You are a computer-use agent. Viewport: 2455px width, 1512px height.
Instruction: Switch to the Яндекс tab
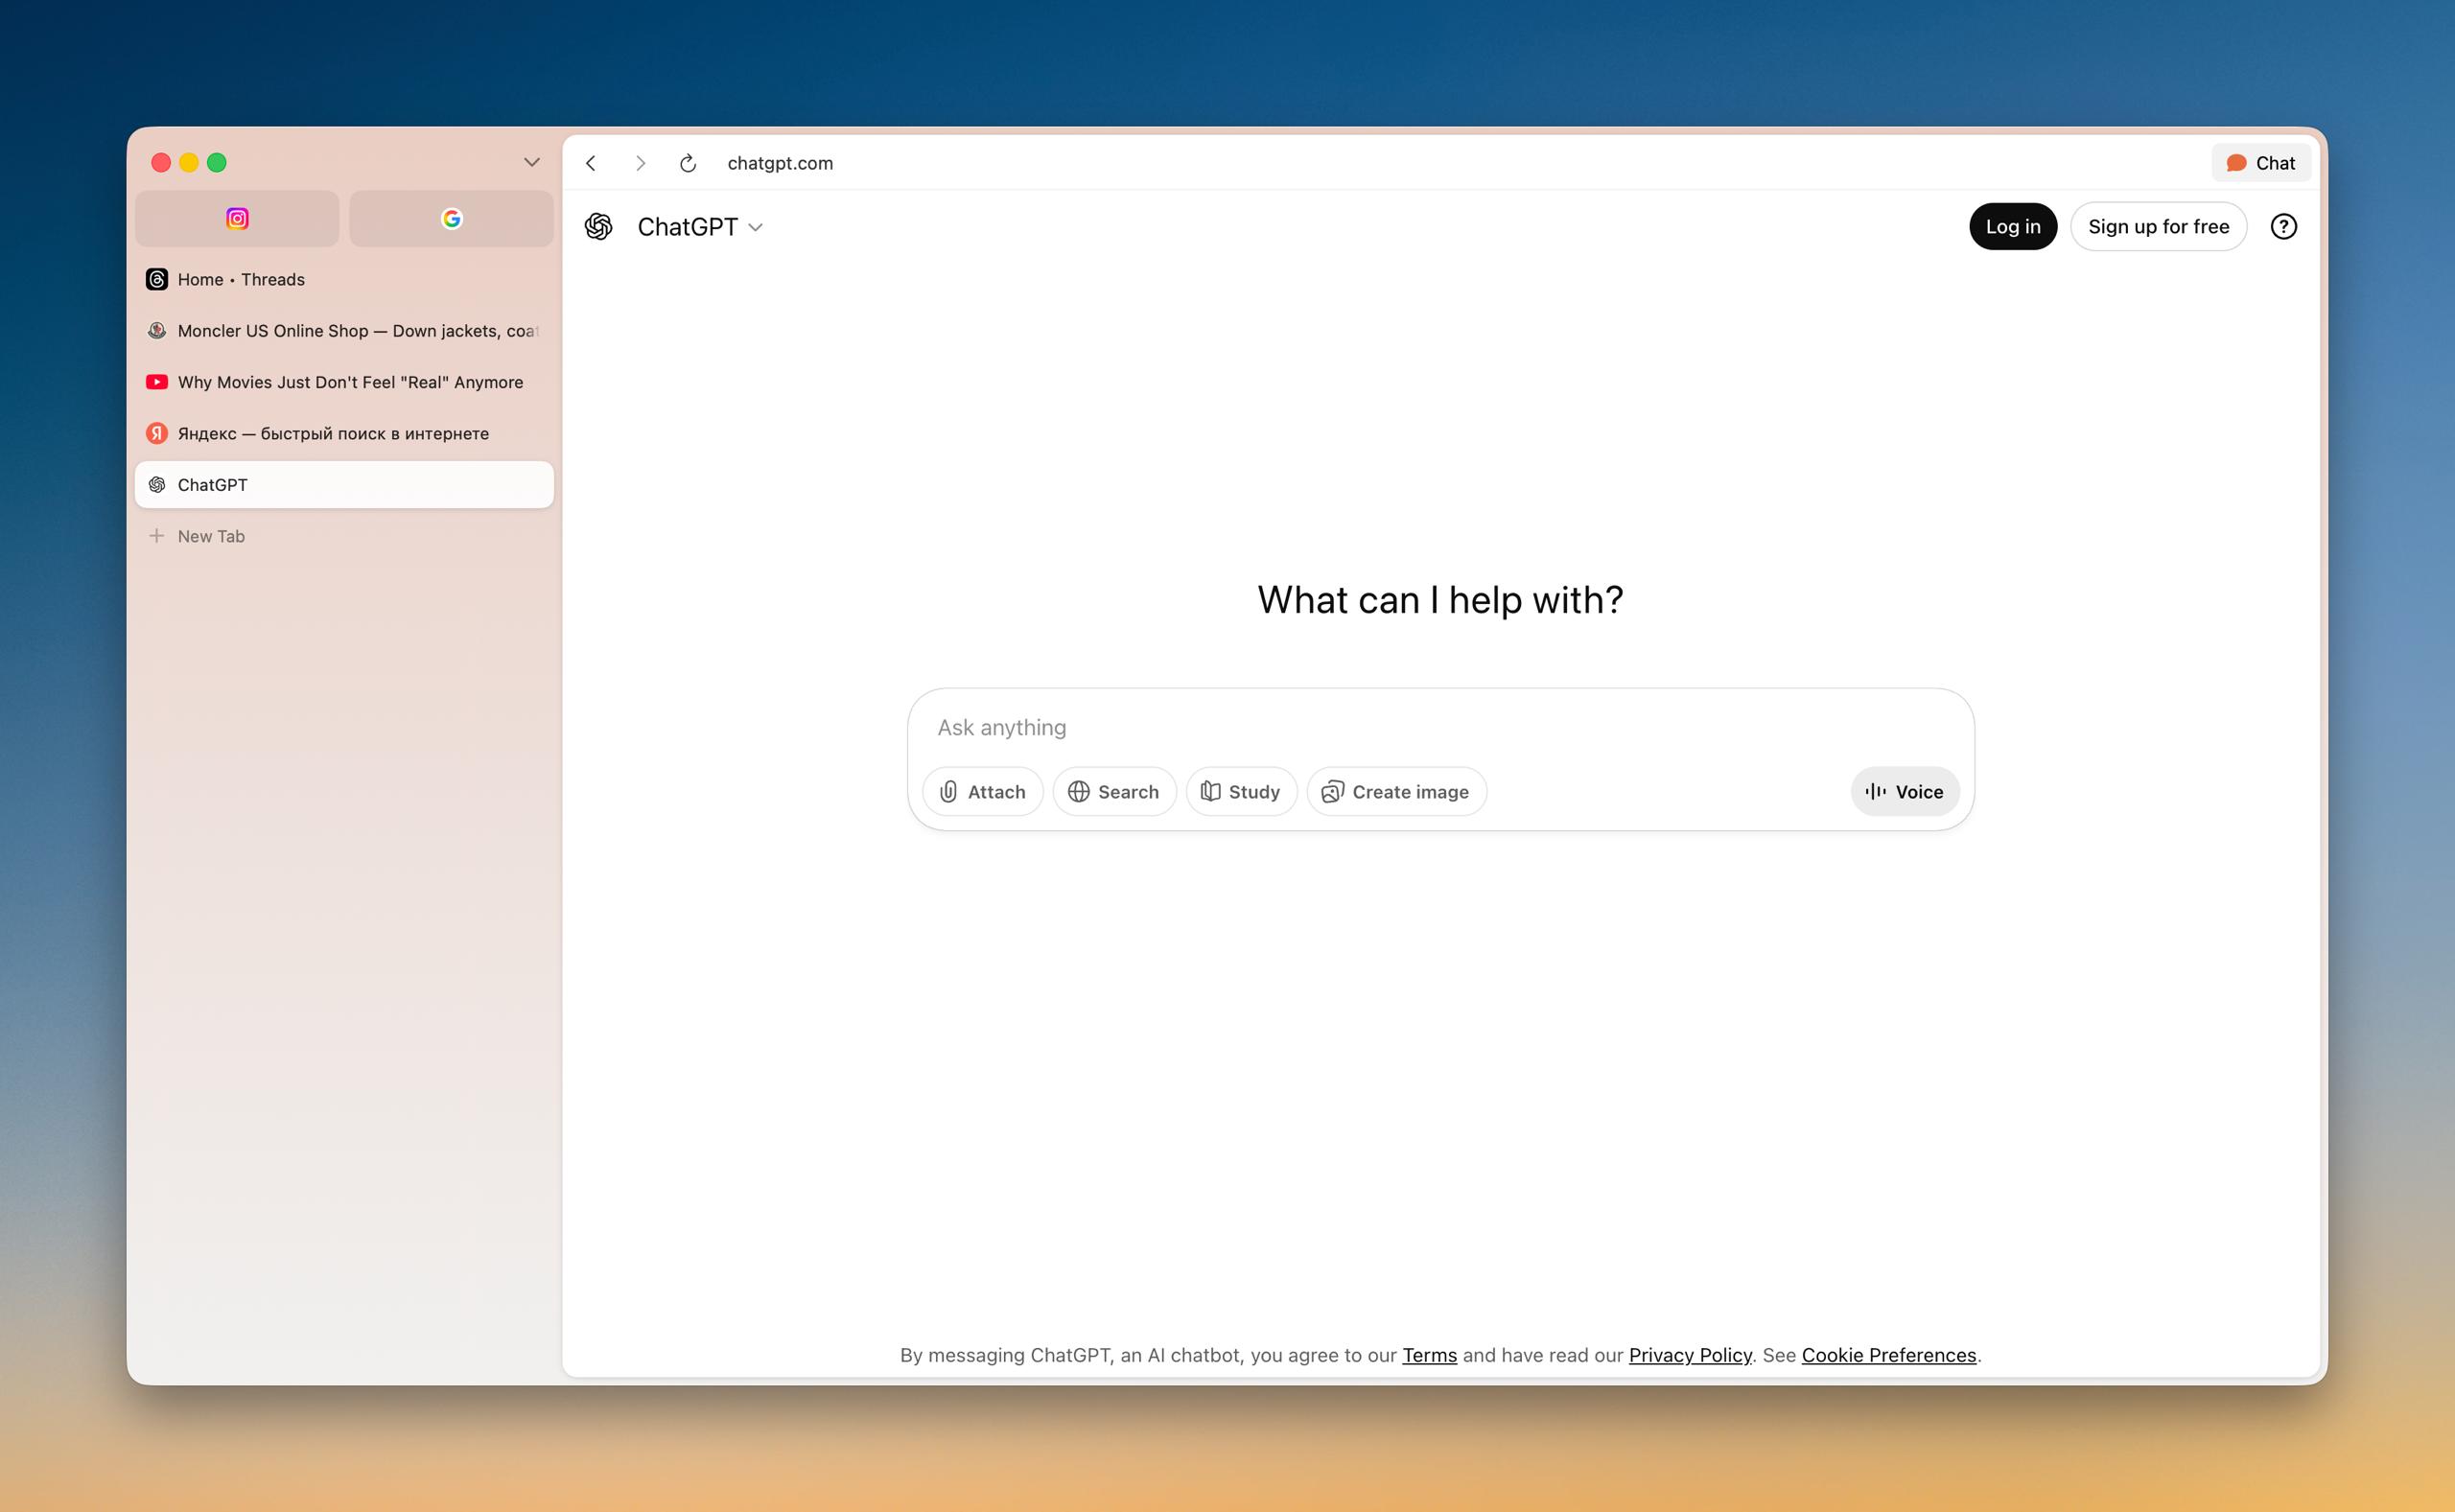click(x=344, y=433)
